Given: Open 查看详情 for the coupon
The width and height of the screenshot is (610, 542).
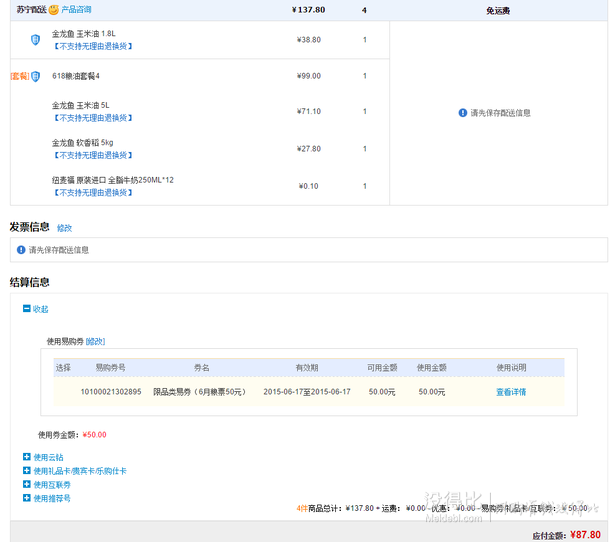Looking at the screenshot, I should [511, 392].
